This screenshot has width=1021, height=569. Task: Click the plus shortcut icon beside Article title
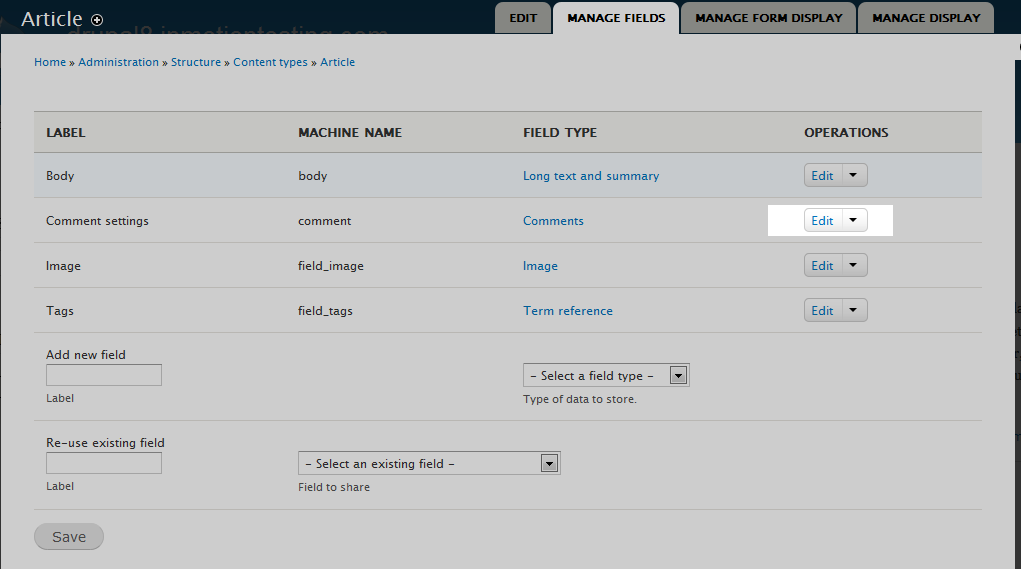(97, 20)
